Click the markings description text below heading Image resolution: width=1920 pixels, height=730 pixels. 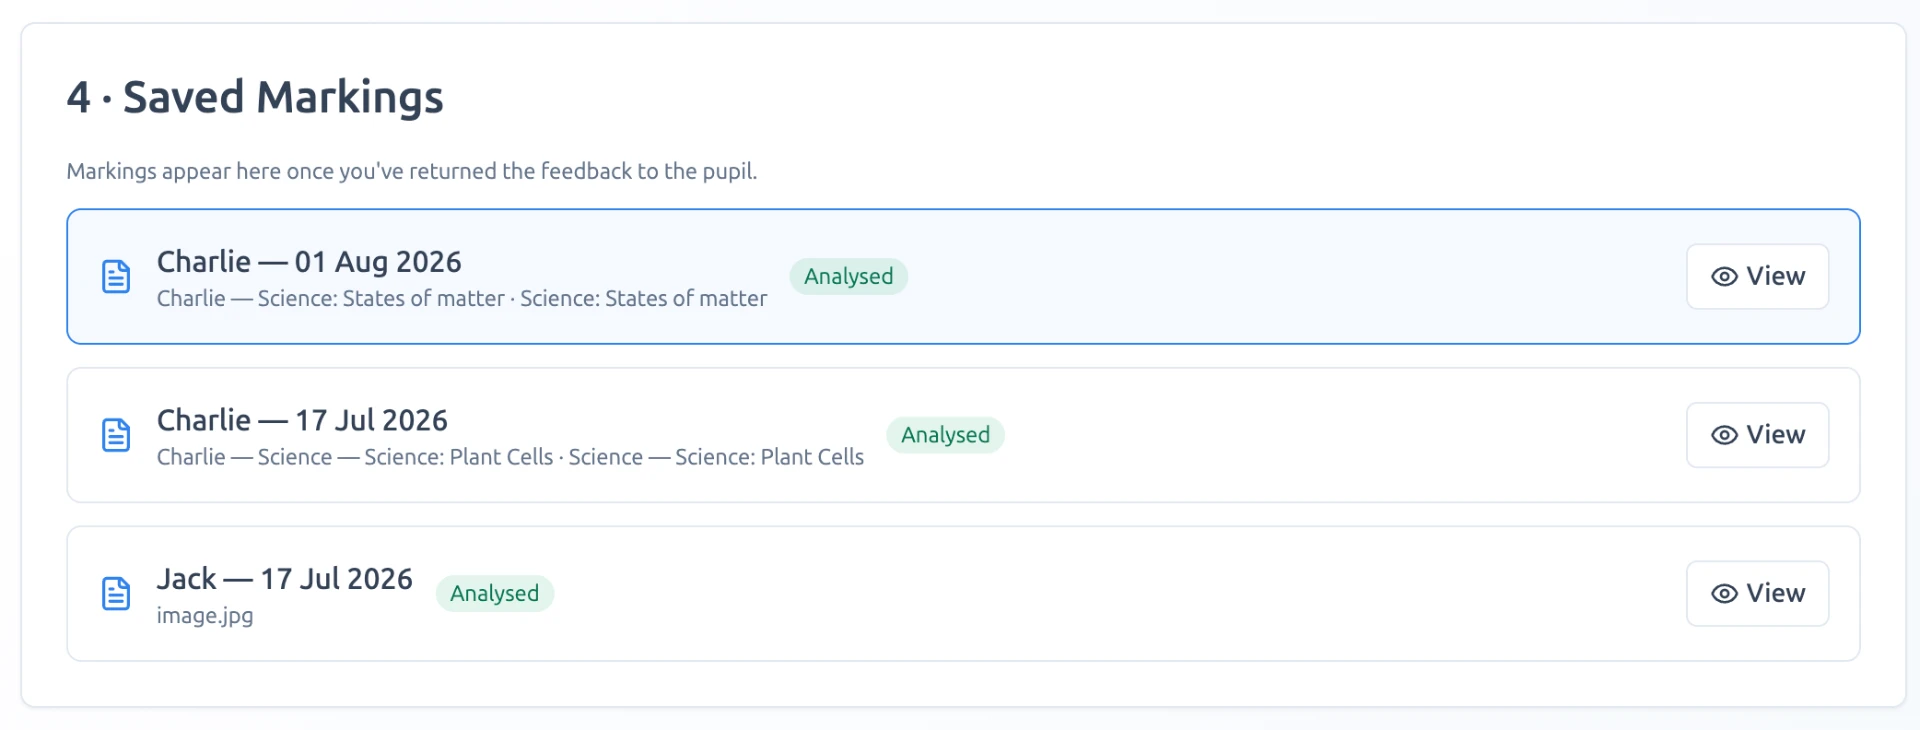(x=412, y=171)
